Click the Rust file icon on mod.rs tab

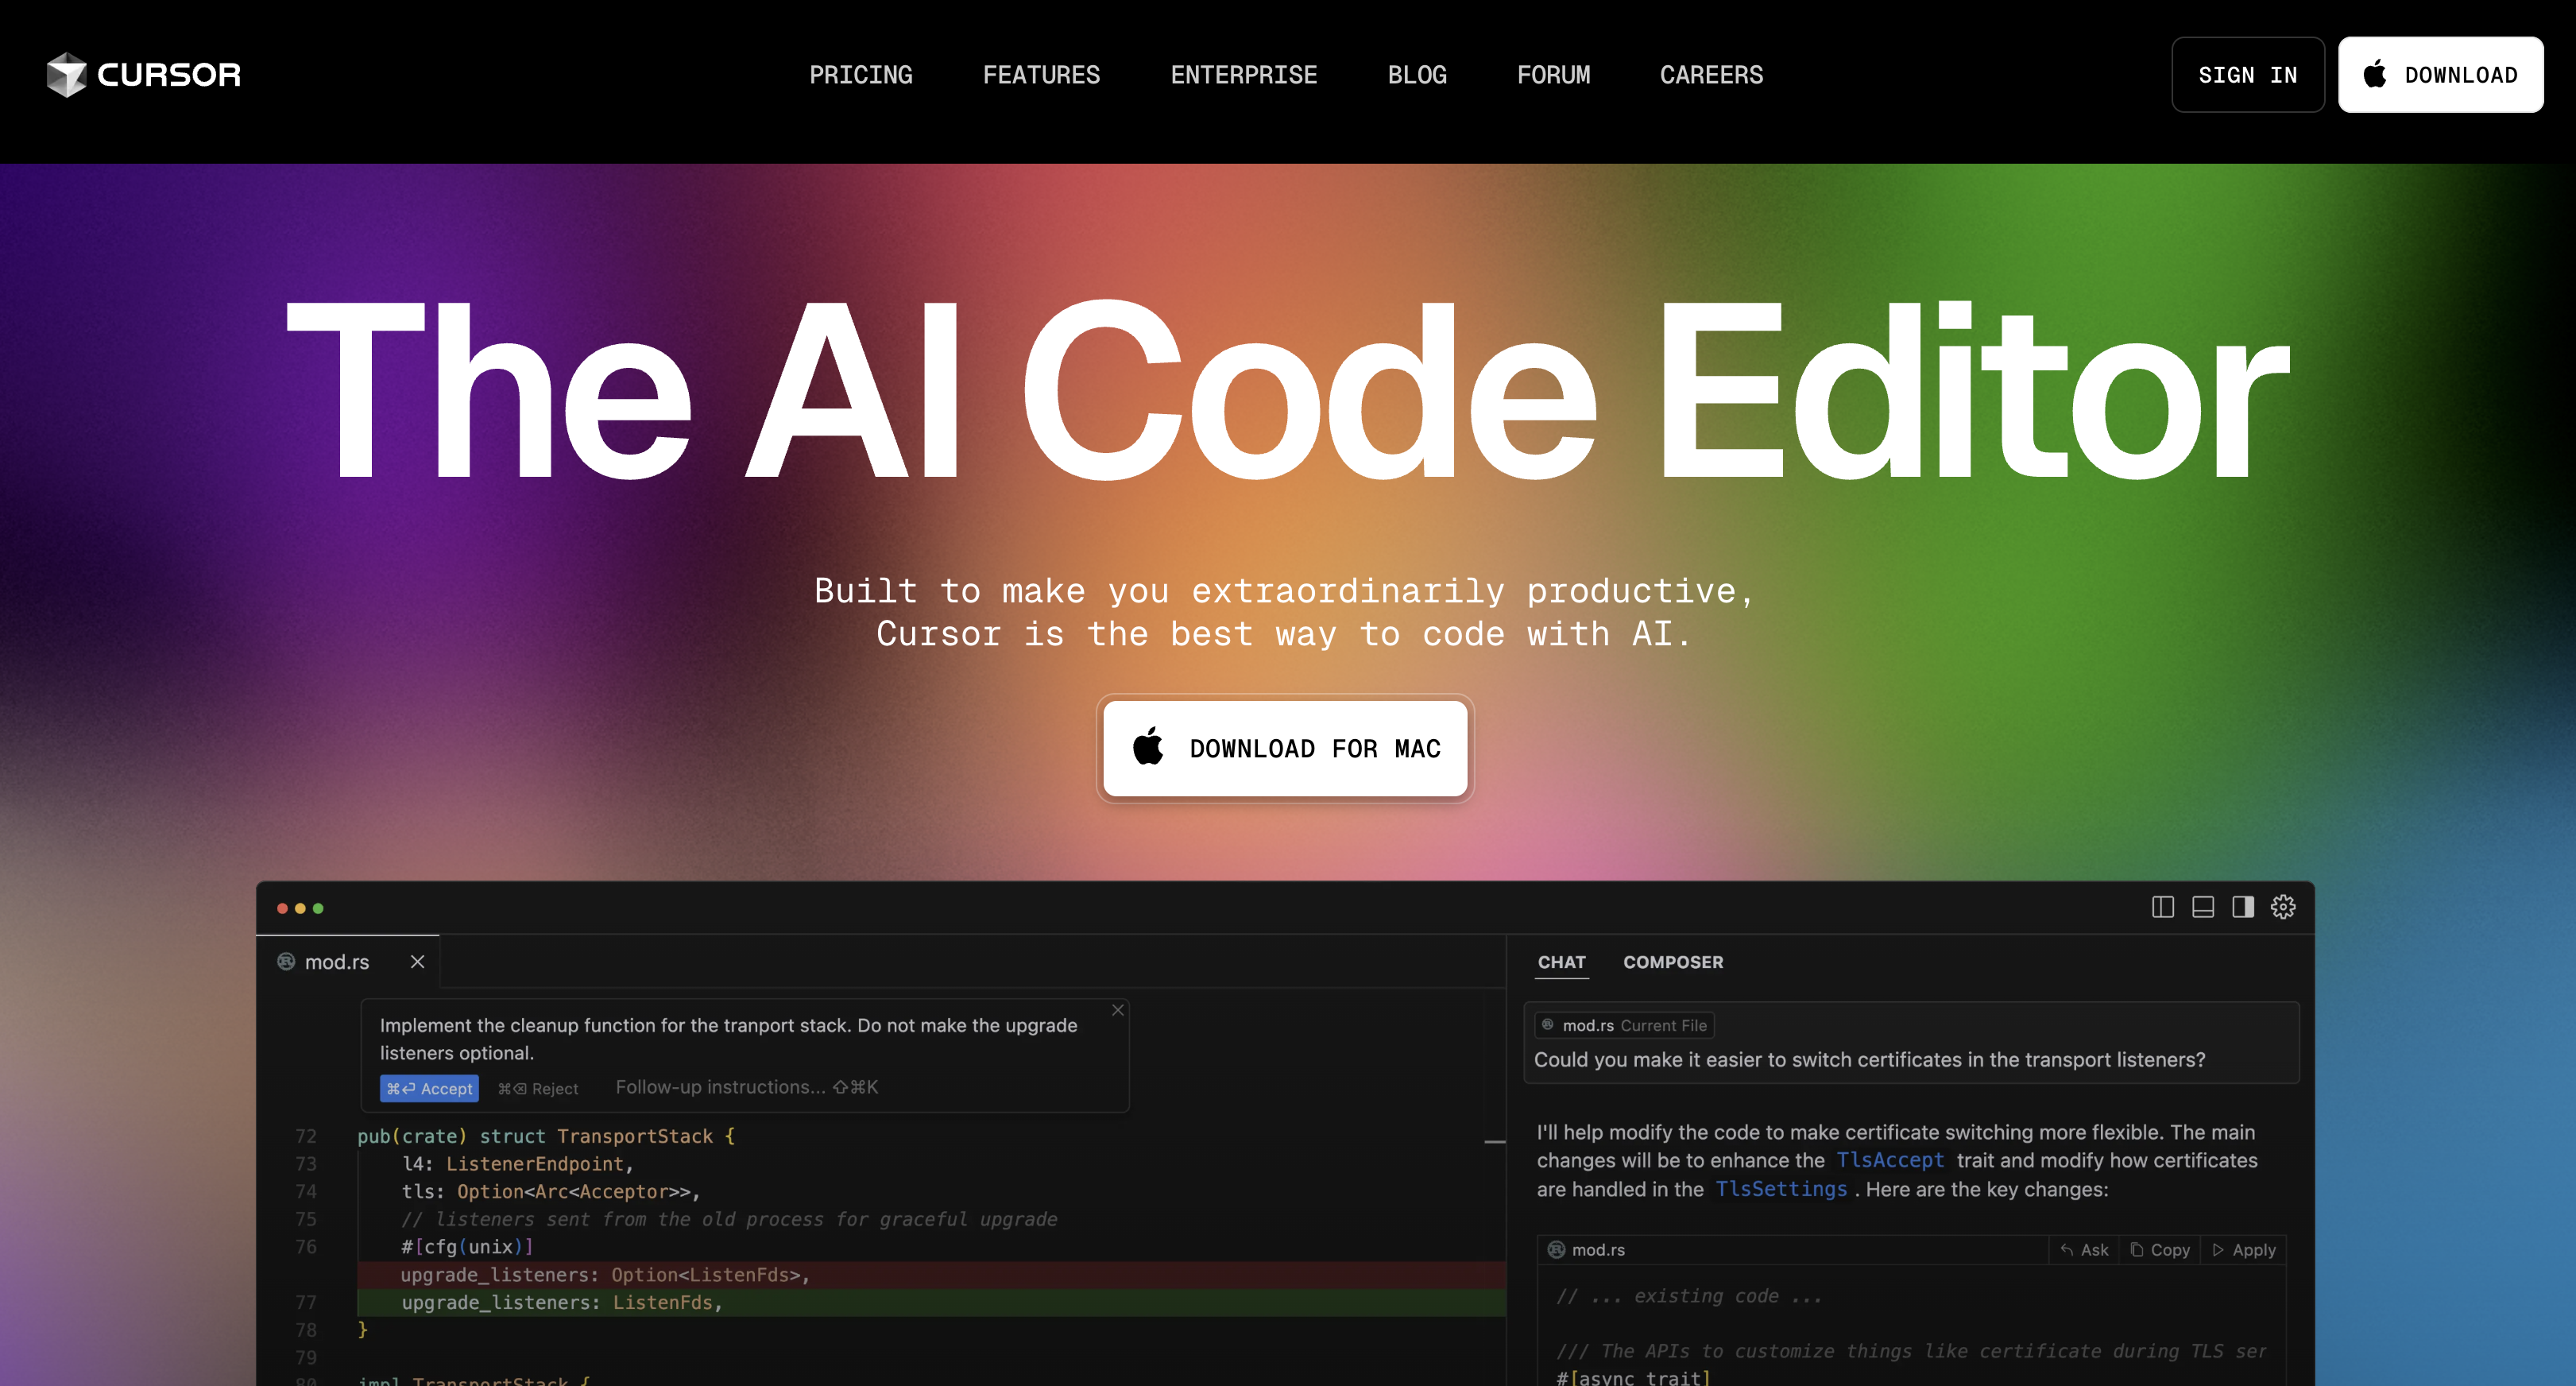click(x=286, y=961)
